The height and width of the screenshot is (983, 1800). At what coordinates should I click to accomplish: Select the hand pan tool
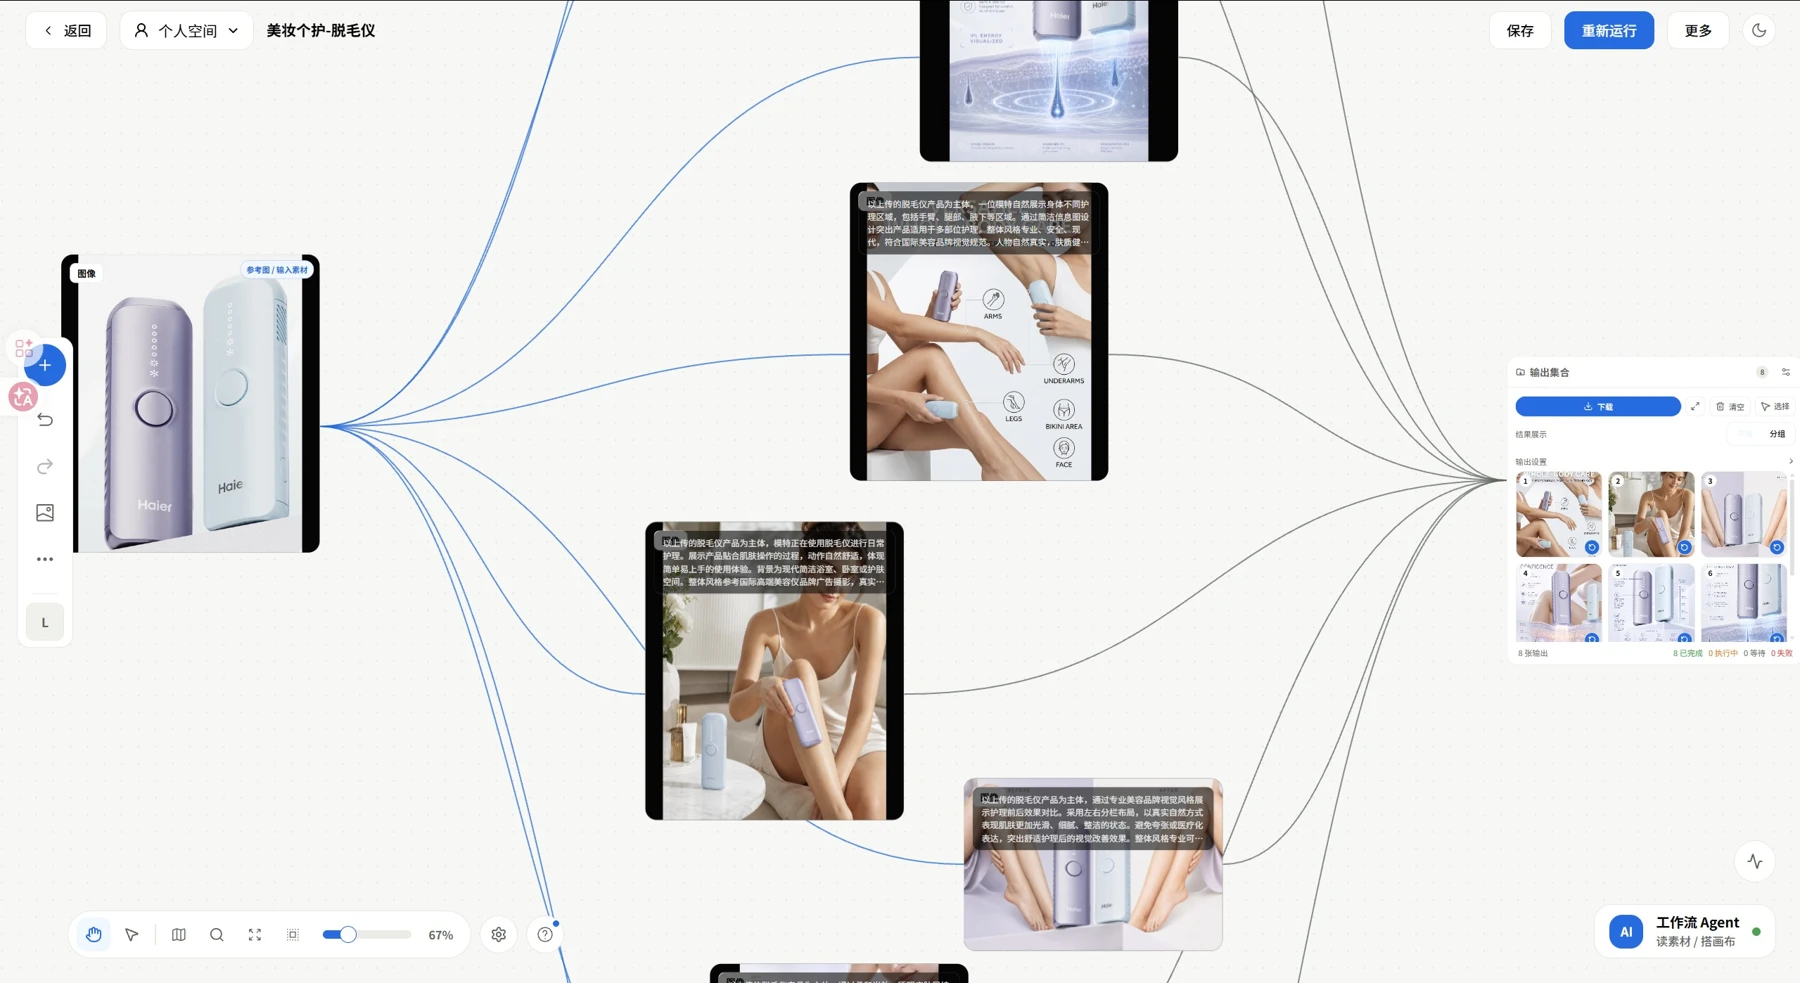coord(94,935)
